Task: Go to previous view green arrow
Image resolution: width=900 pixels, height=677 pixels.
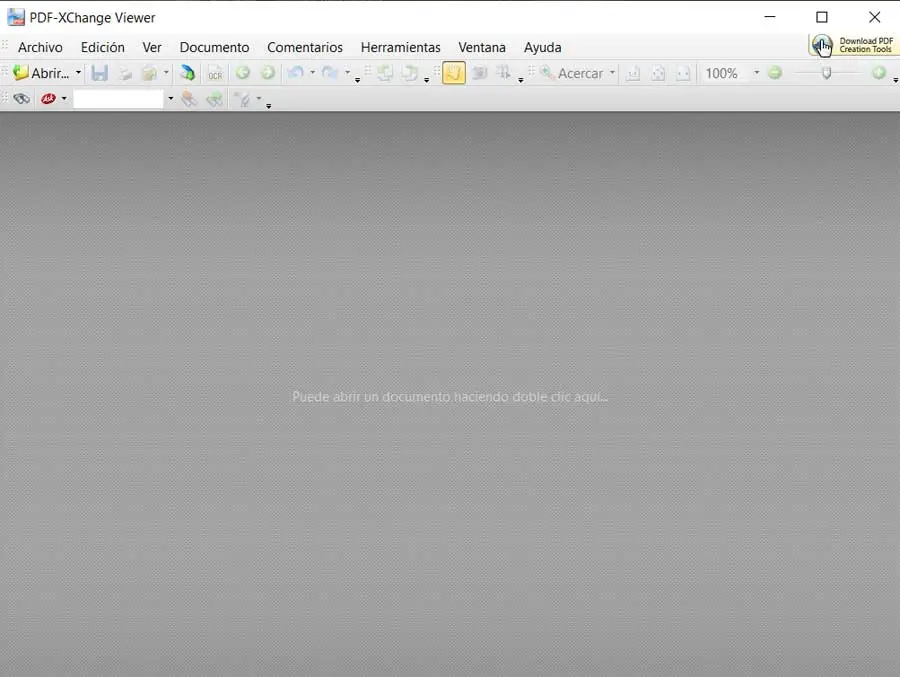Action: 243,72
